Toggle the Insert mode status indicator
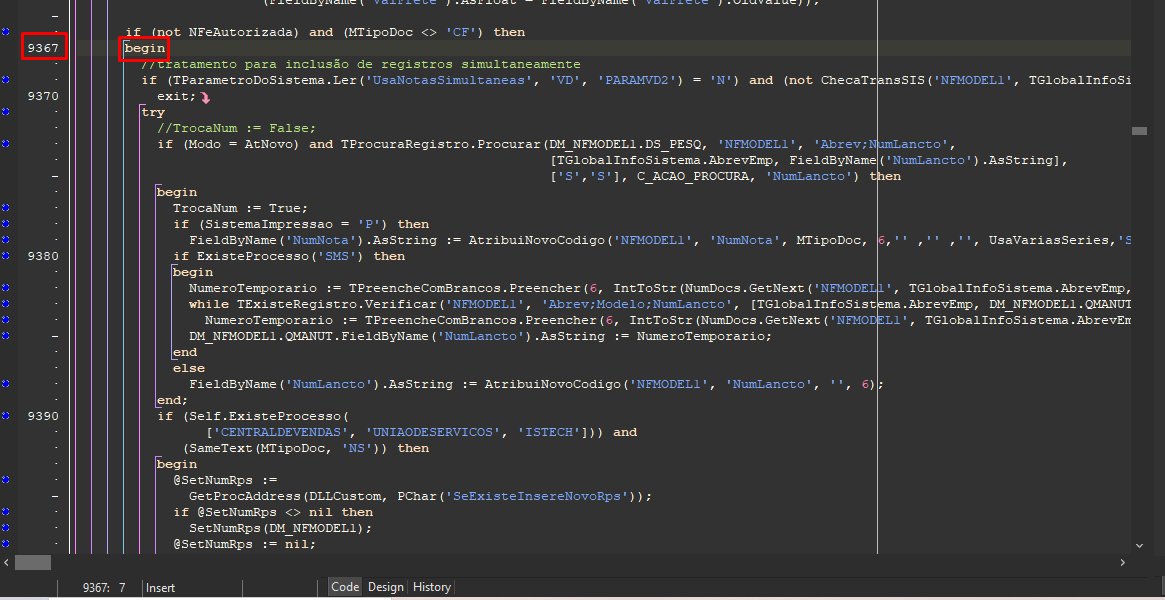This screenshot has width=1165, height=600. point(160,588)
